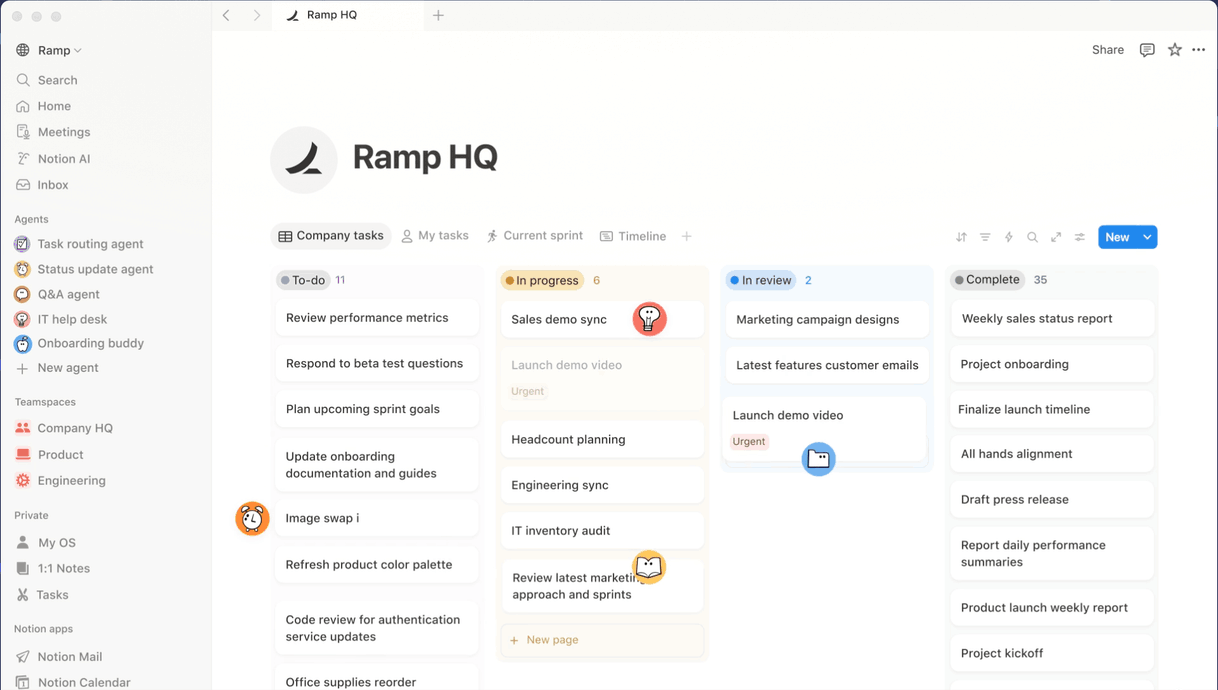Add New page in In progress

pos(602,640)
